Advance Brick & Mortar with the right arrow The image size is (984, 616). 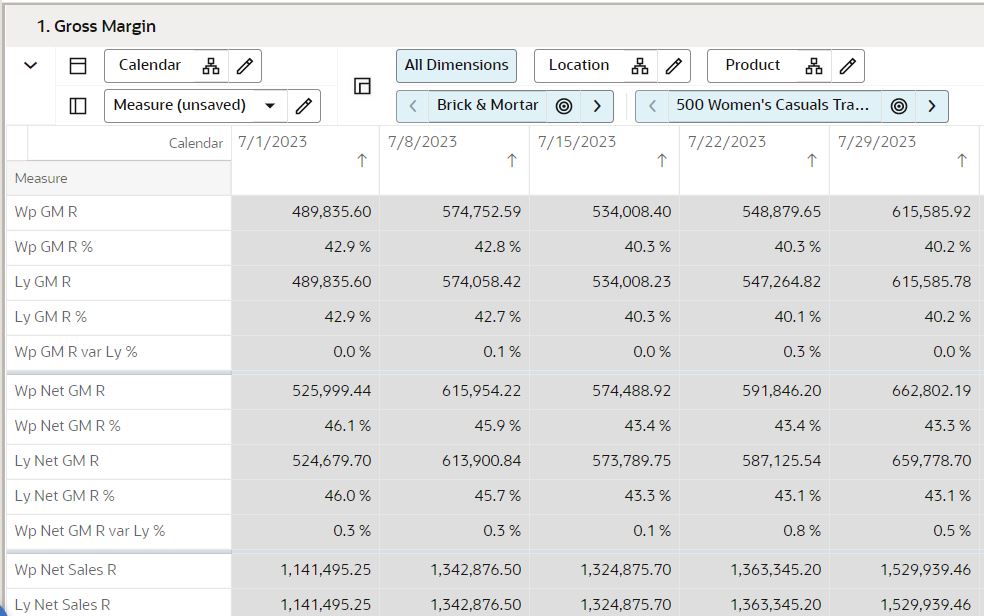click(x=599, y=104)
